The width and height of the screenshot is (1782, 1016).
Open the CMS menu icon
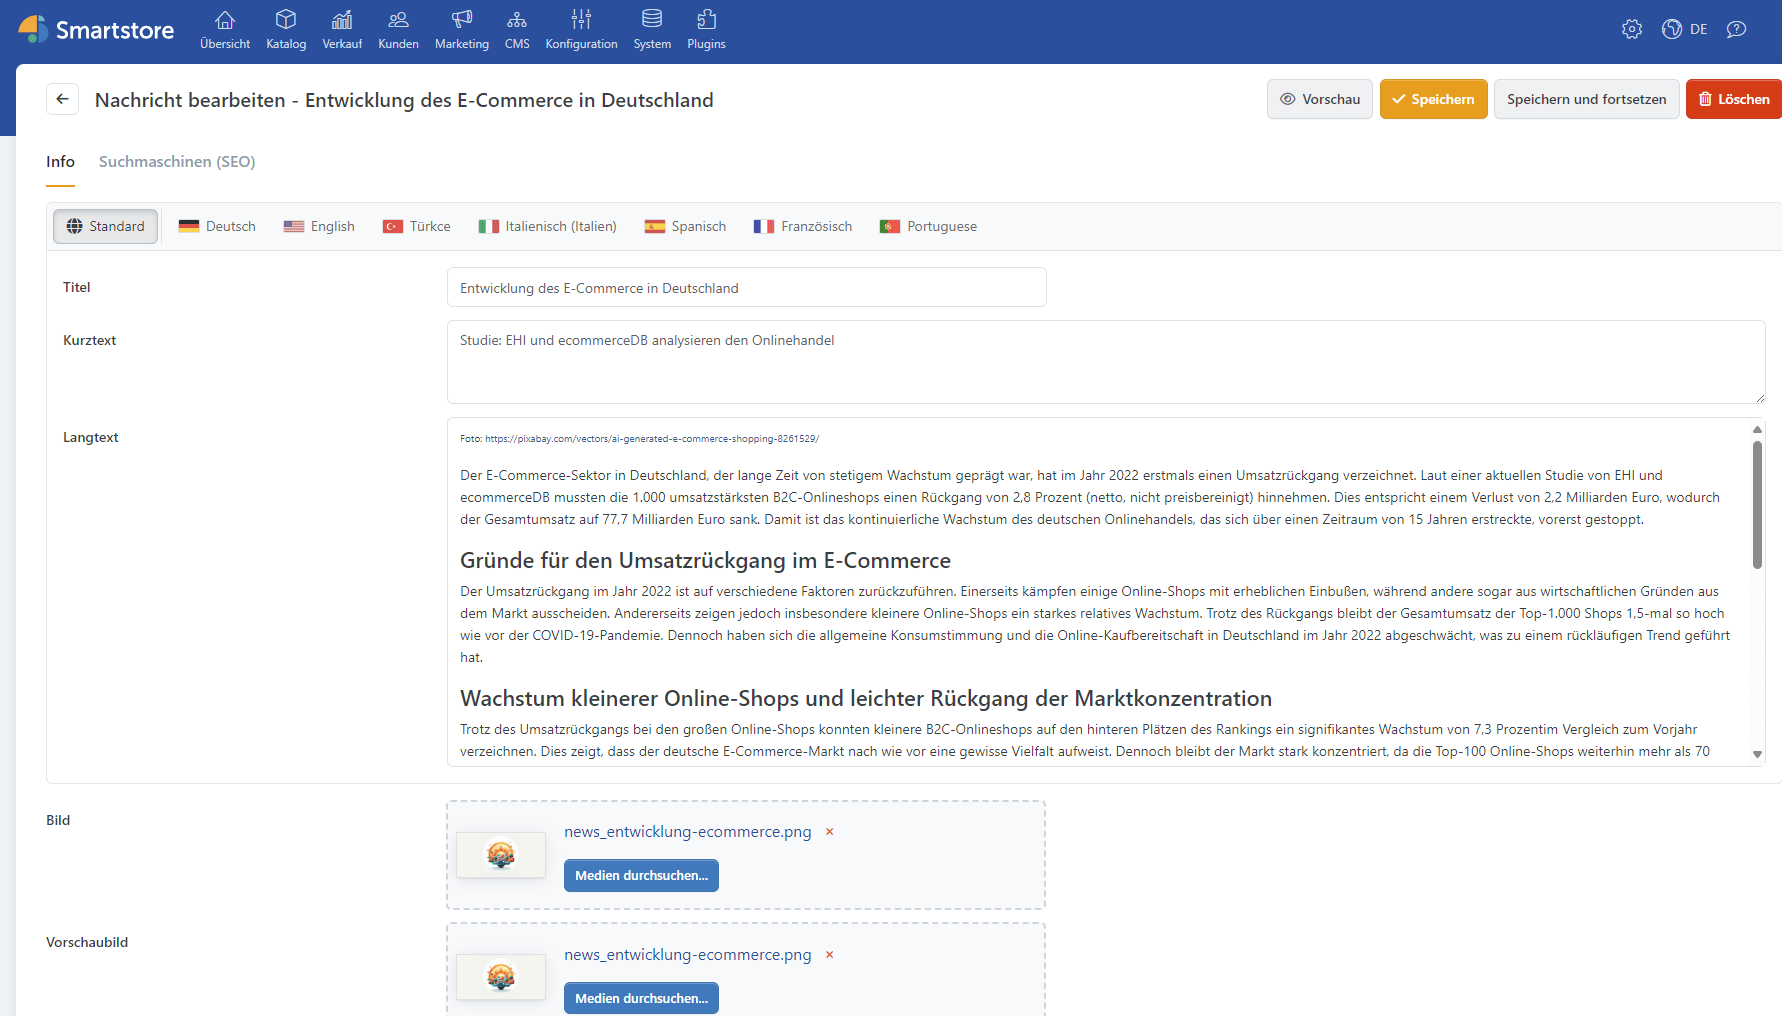517,20
